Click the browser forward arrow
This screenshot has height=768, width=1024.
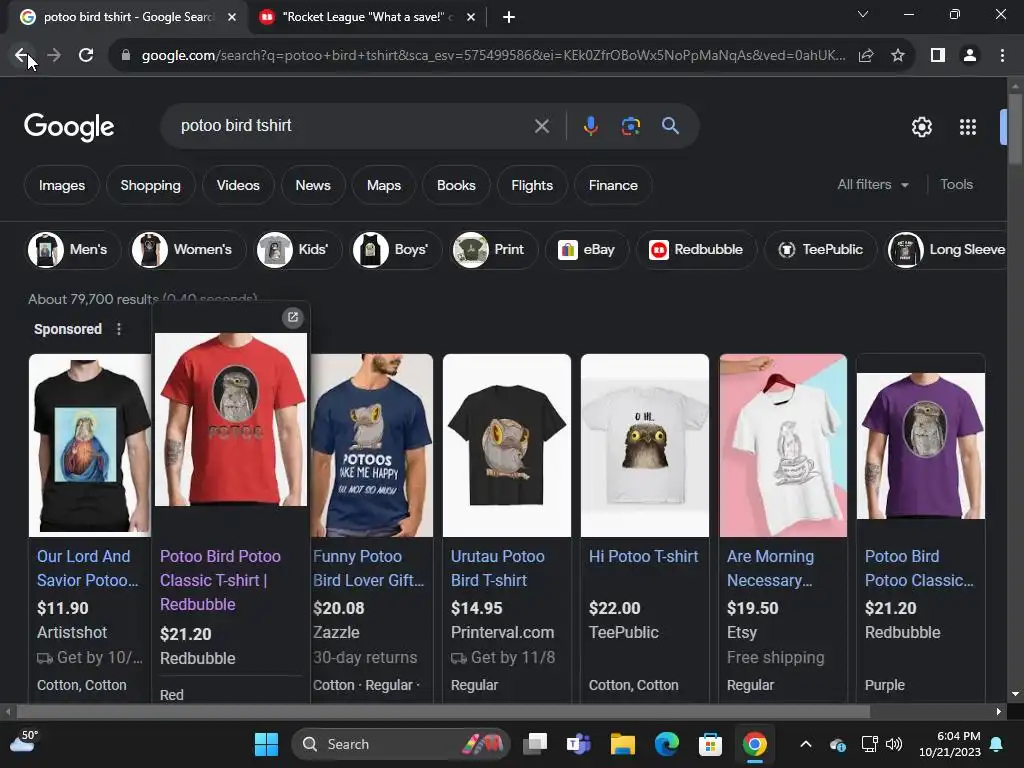coord(54,56)
